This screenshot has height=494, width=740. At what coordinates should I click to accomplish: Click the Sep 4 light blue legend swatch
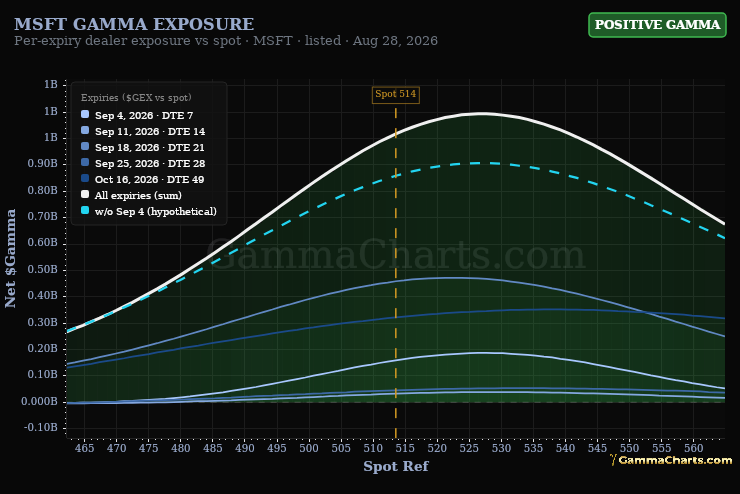85,114
